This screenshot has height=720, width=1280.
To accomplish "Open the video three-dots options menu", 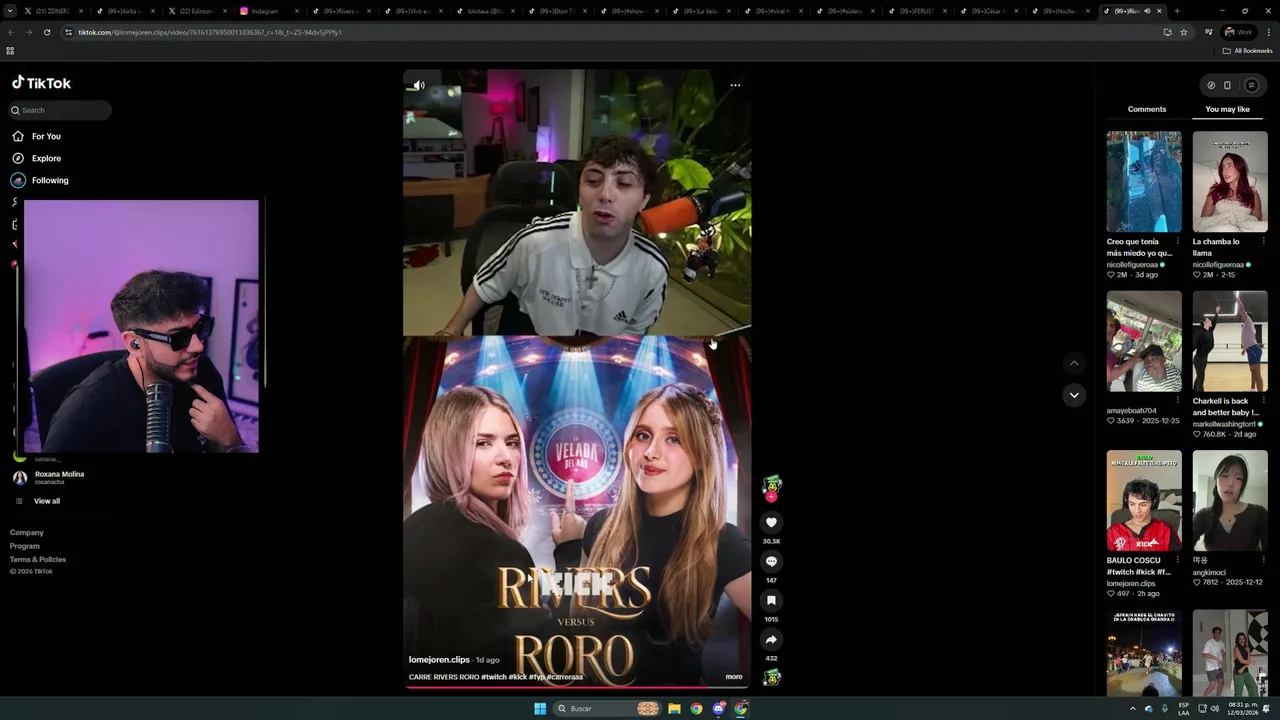I will pyautogui.click(x=735, y=85).
